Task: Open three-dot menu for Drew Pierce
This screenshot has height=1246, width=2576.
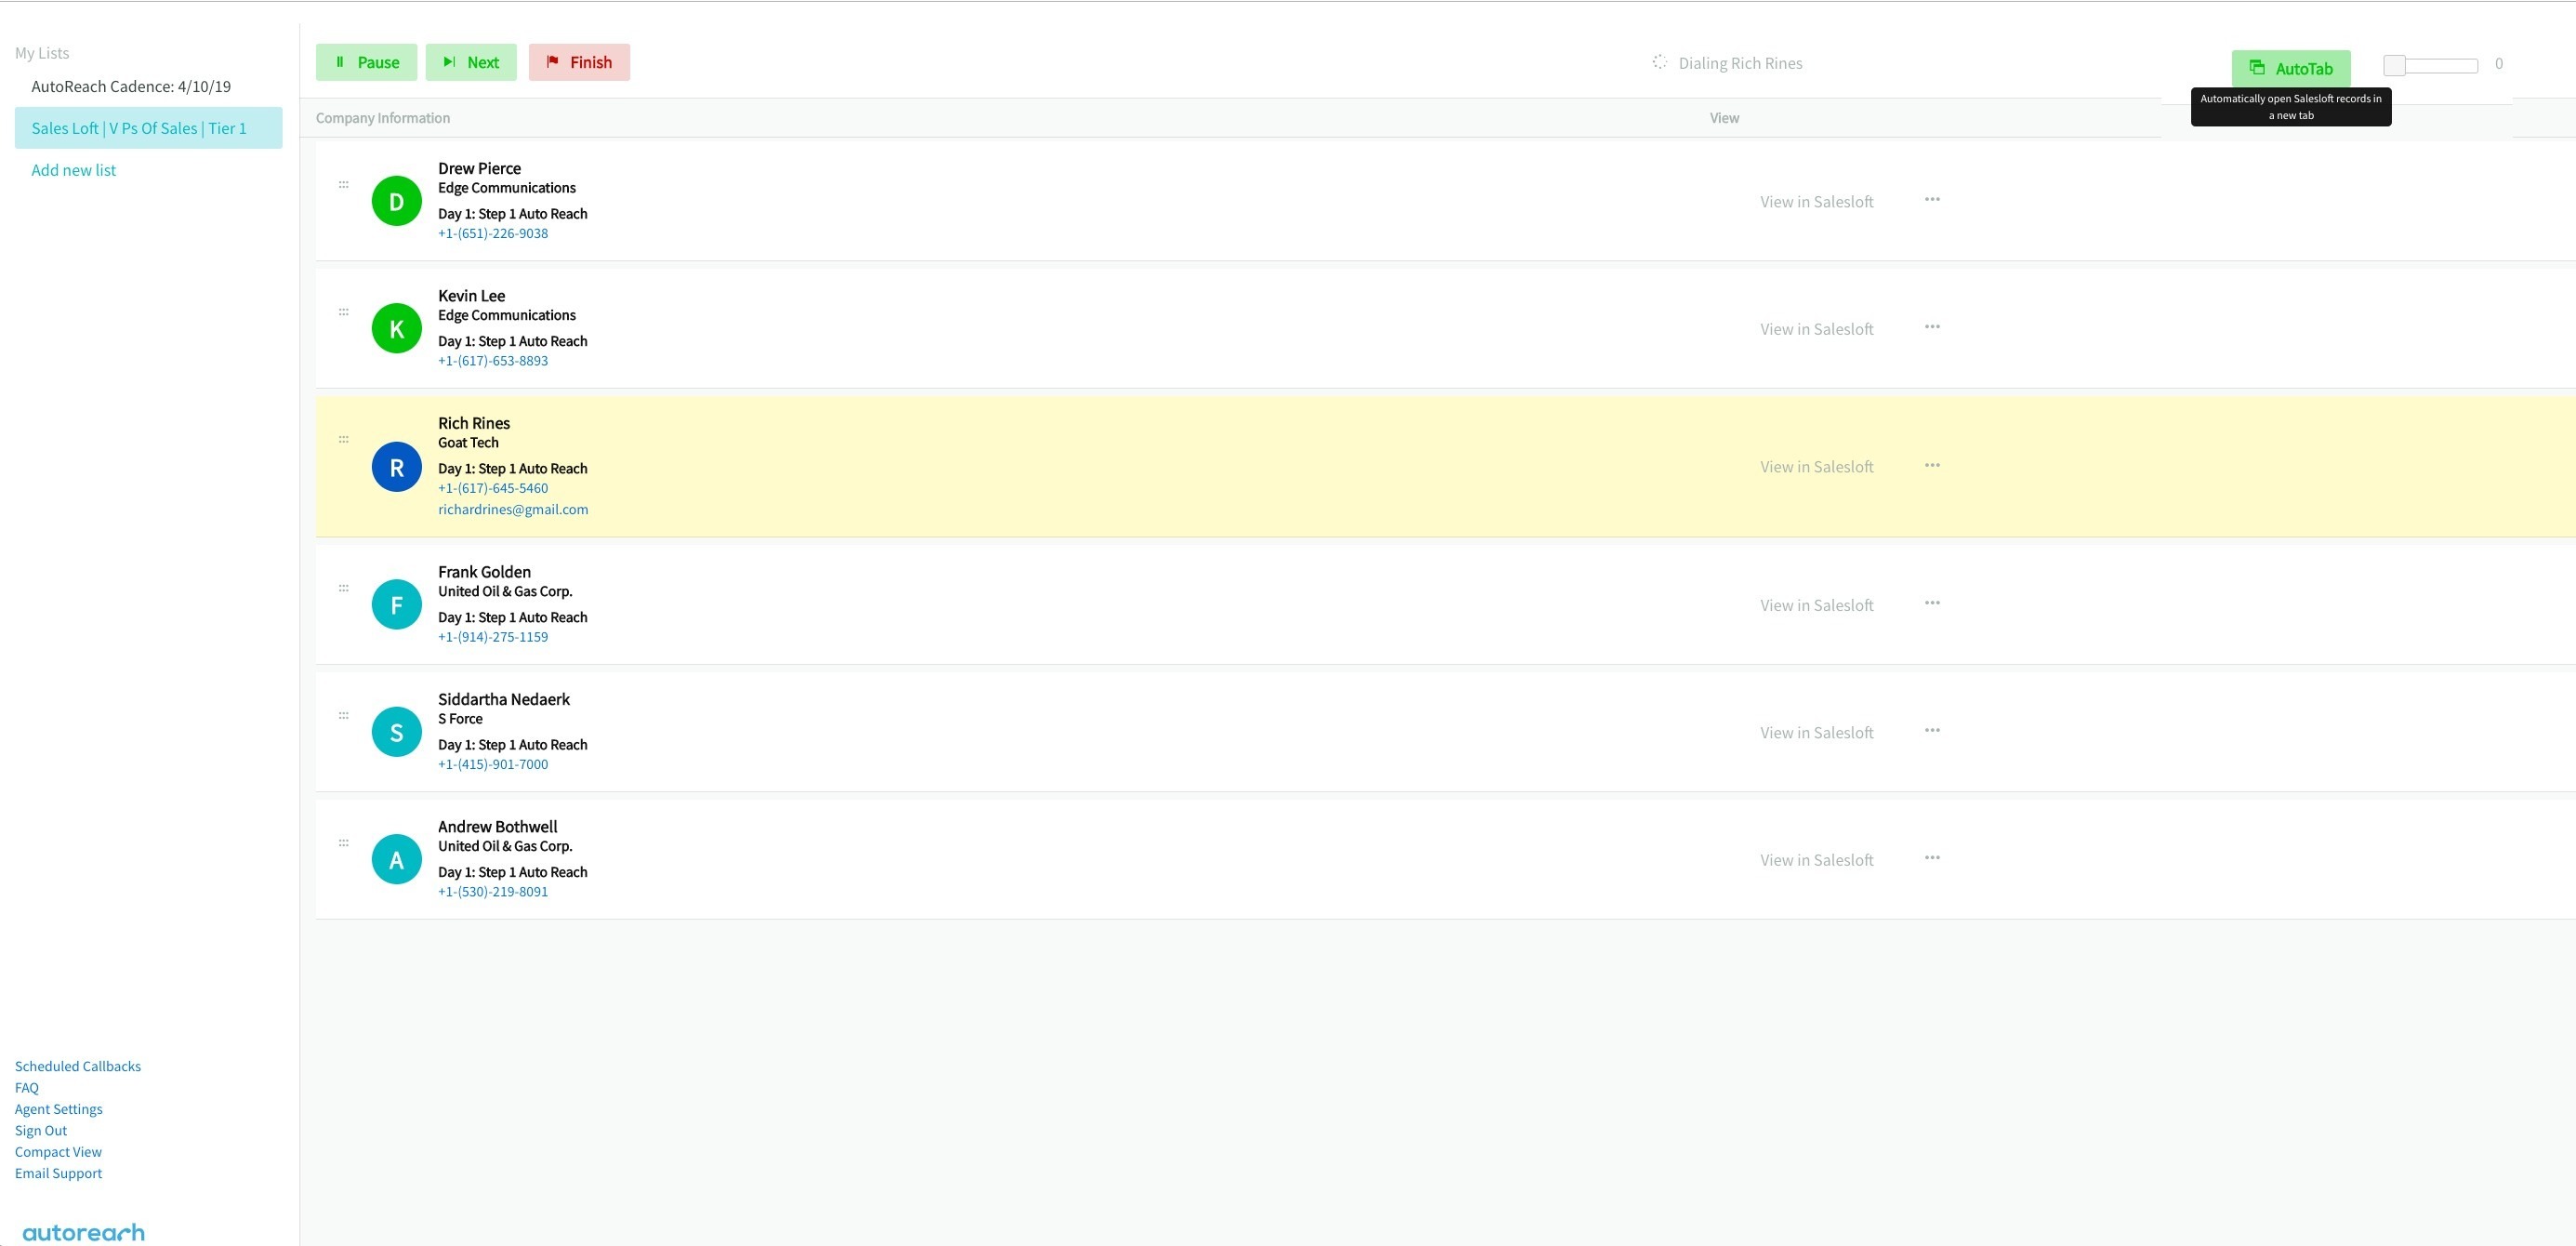Action: [x=1932, y=200]
